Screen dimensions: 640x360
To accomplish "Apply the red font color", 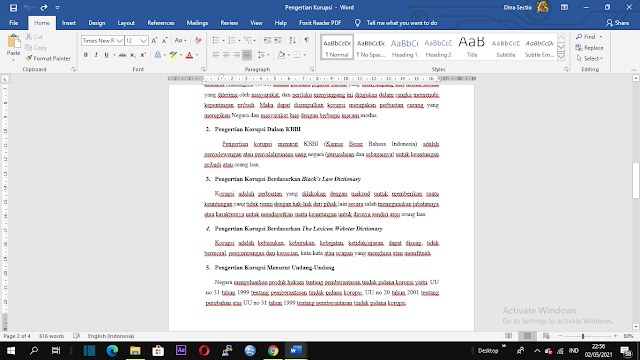I will [189, 55].
